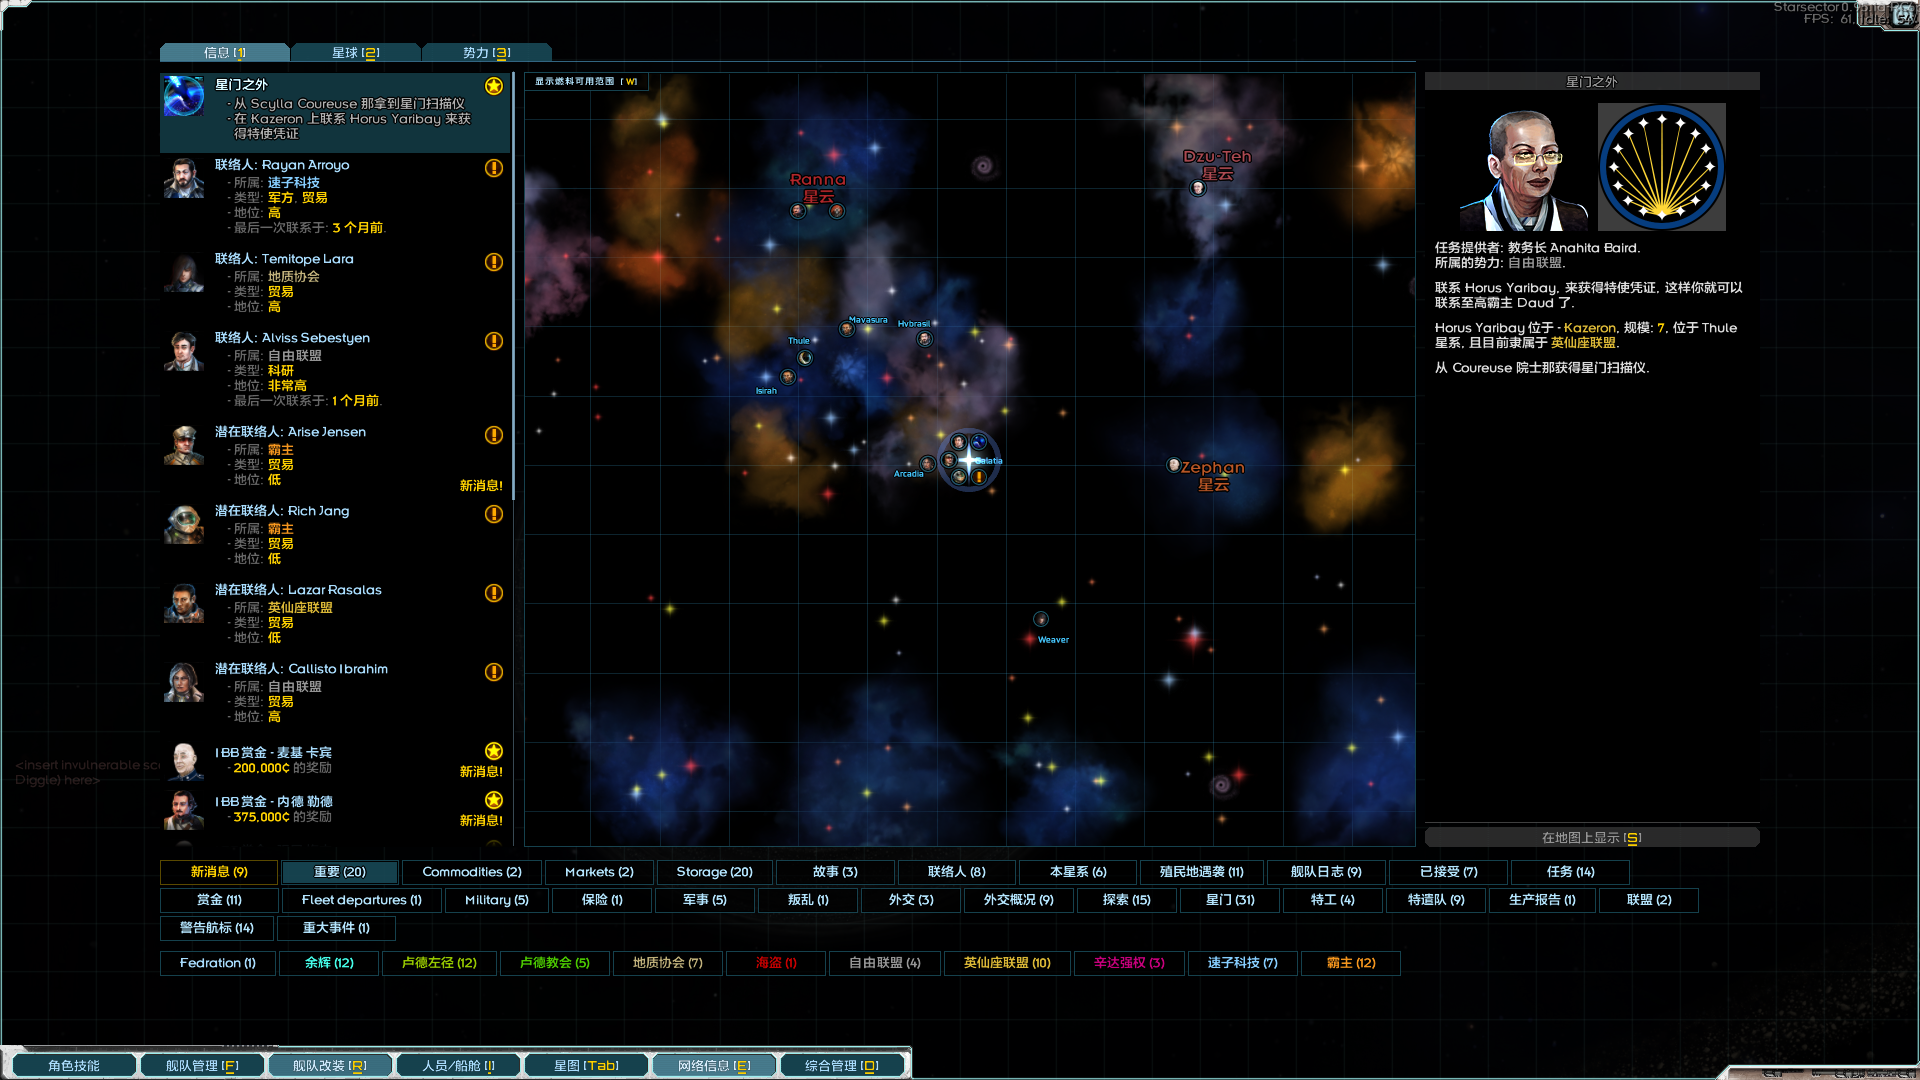Click Weaver star system icon on map
Viewport: 1920px width, 1080px height.
tap(1041, 620)
